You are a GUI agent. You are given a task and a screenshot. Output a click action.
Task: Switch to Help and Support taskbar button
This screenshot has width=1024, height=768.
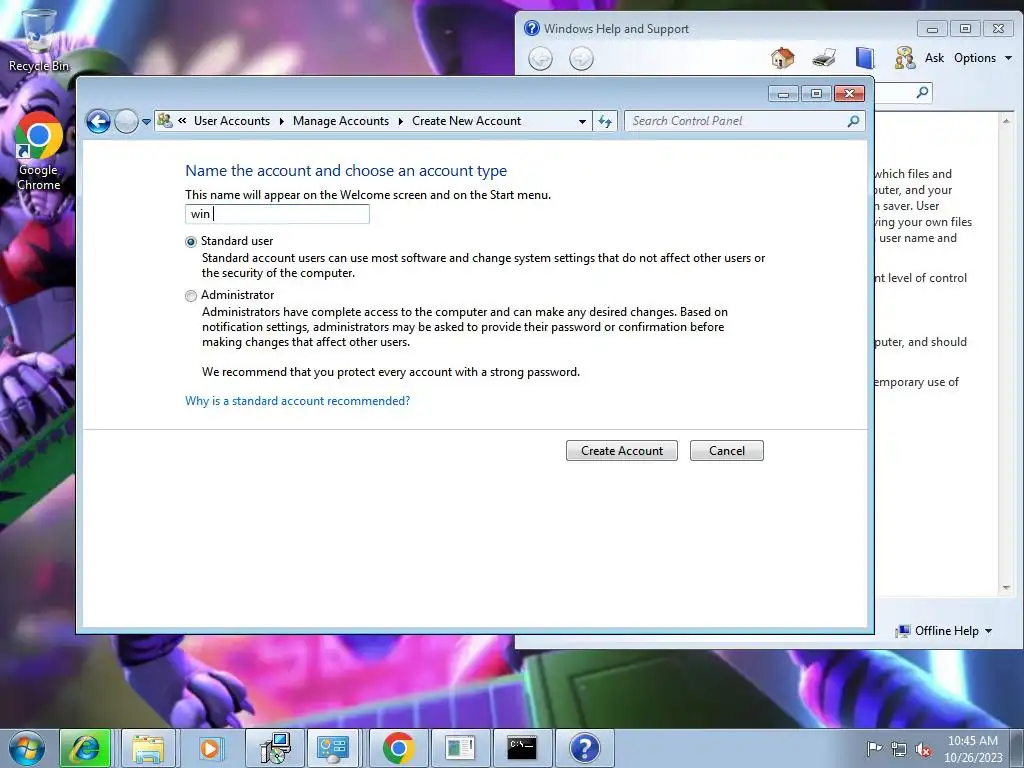click(x=584, y=748)
